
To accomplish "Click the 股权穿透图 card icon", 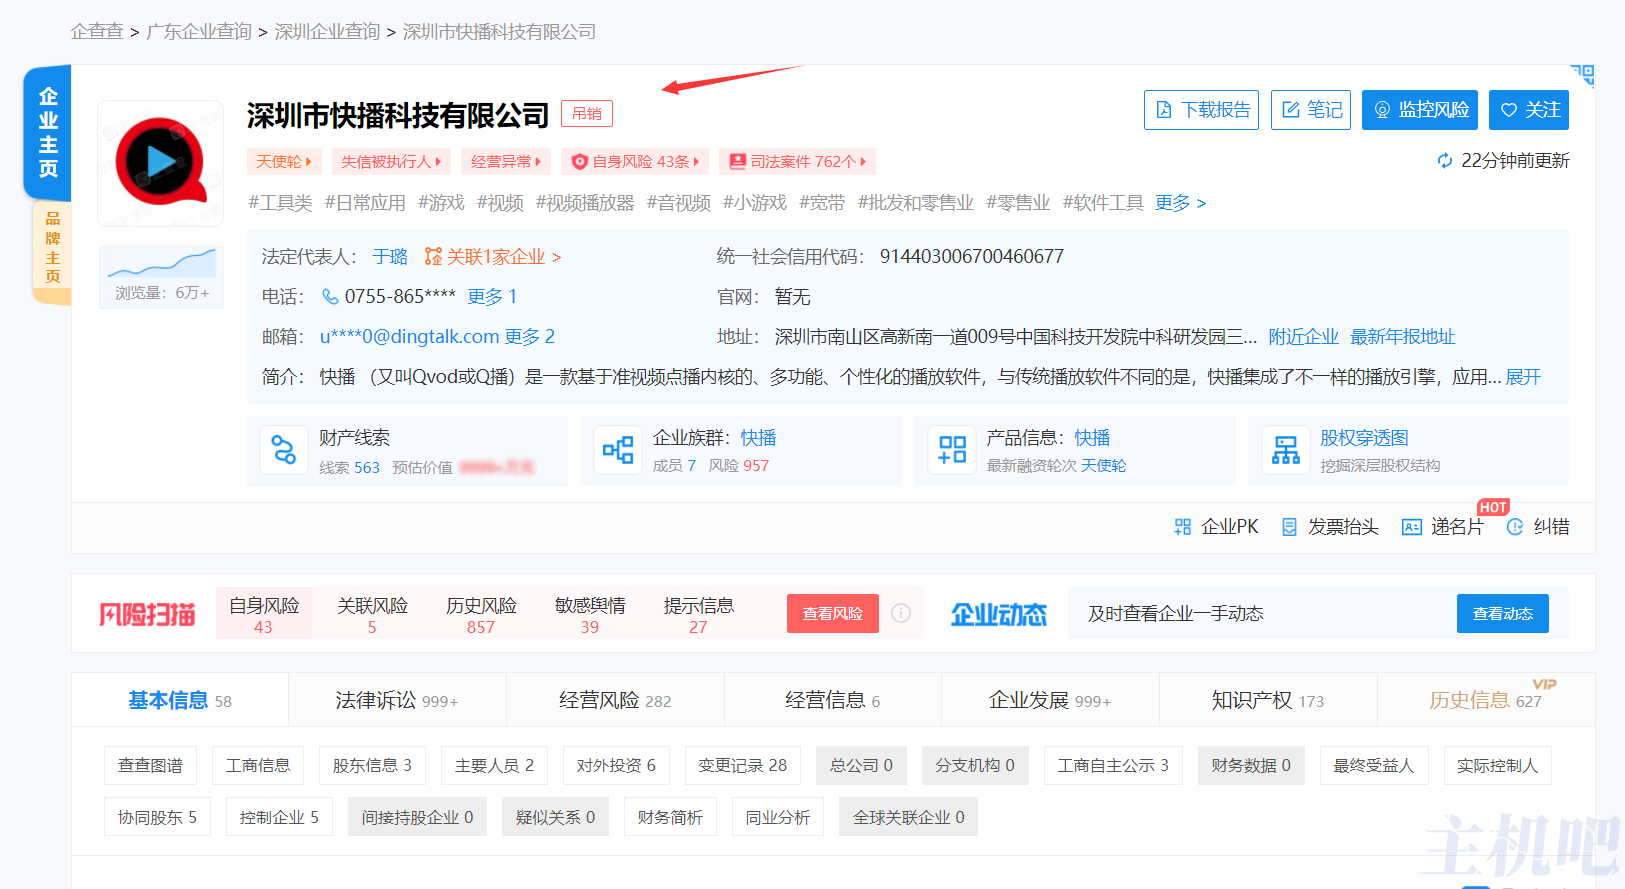I will coord(1286,450).
